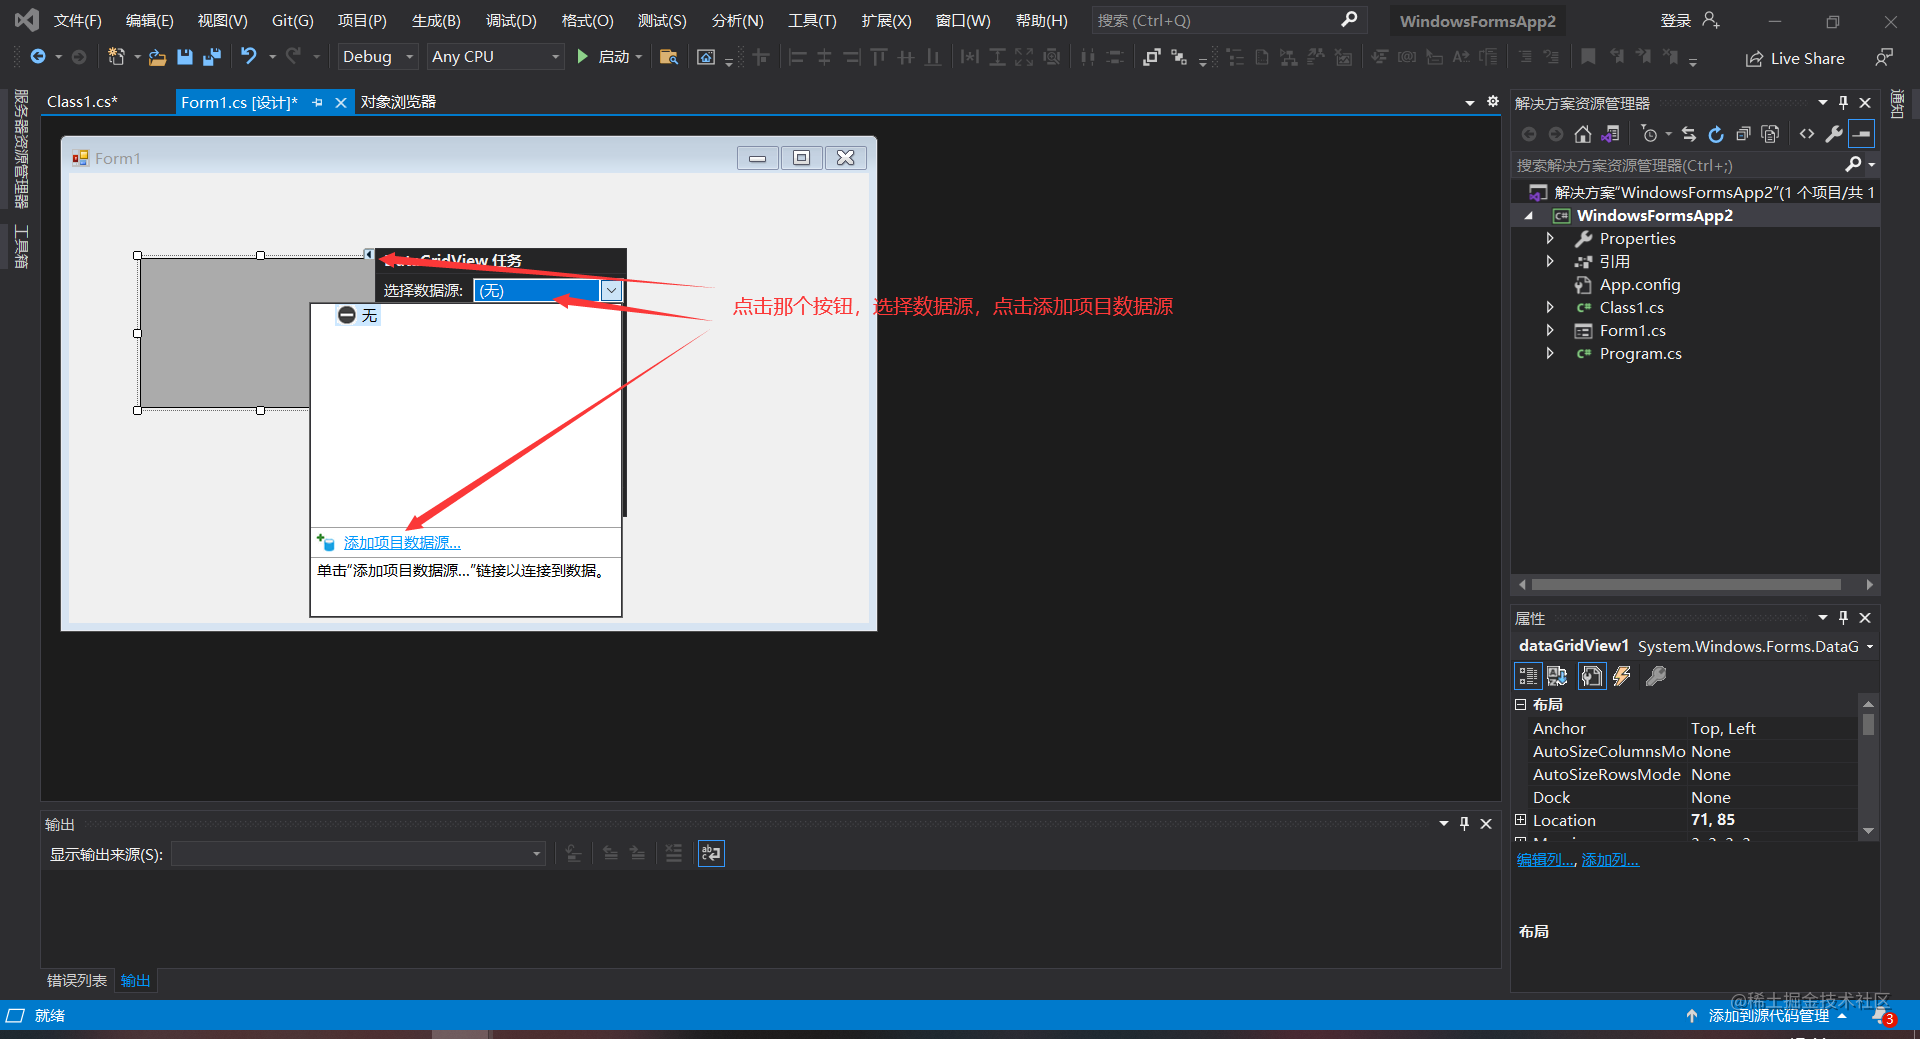Collapse the WindowsFormsApp2 project node
The height and width of the screenshot is (1039, 1920).
coord(1528,216)
